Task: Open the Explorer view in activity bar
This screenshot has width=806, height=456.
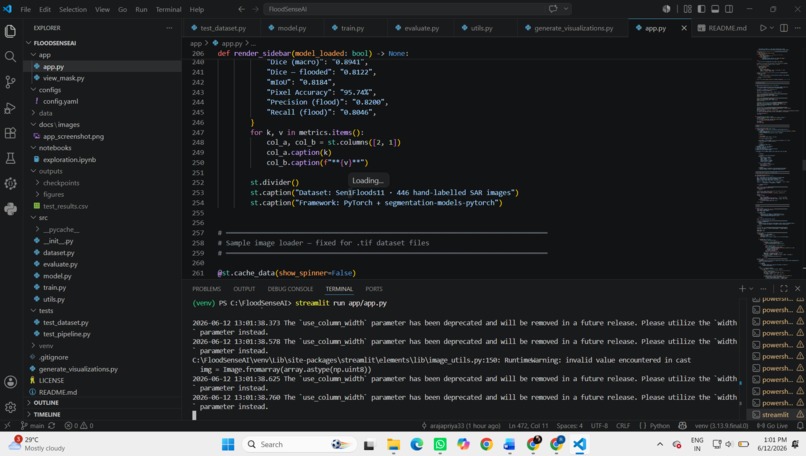Action: click(10, 31)
